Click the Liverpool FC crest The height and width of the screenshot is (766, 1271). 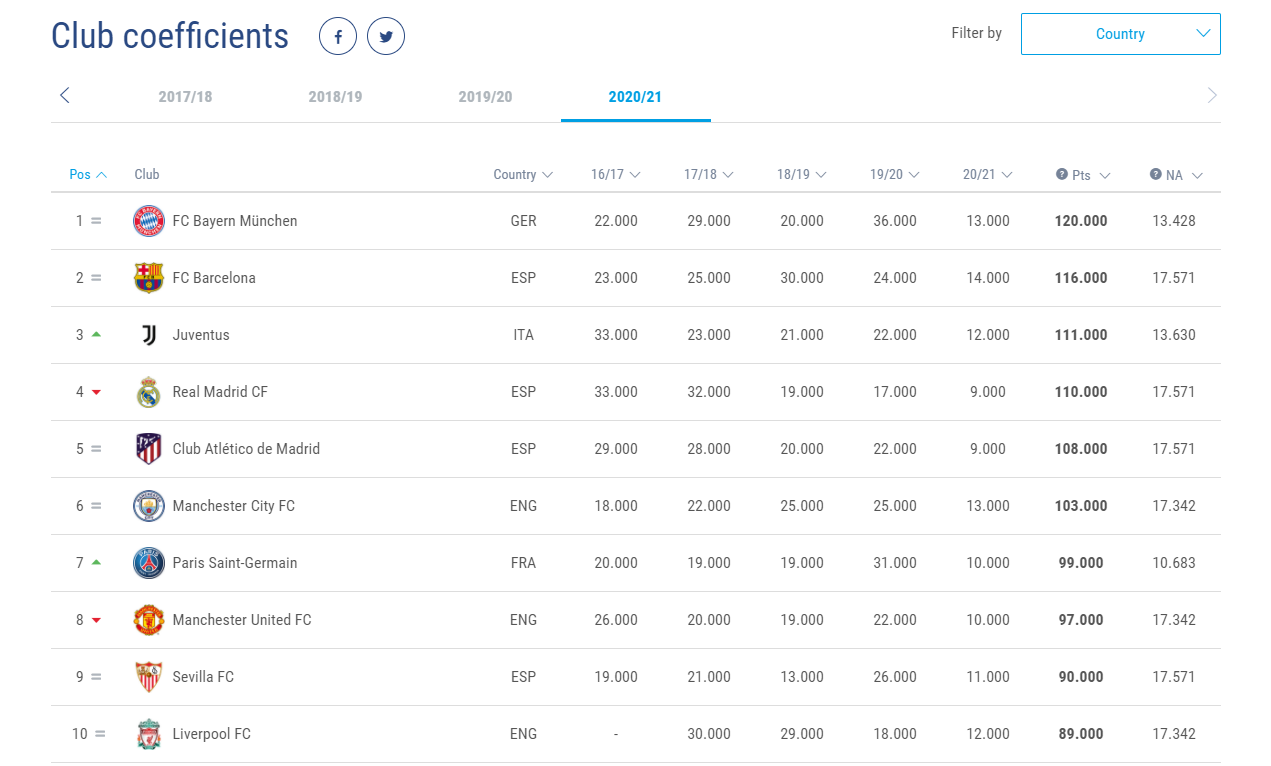[x=149, y=734]
